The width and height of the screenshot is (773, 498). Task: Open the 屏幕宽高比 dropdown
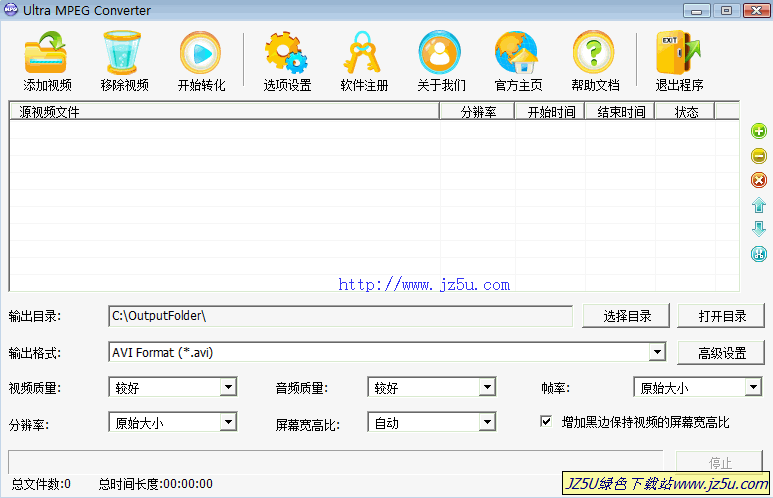[x=487, y=422]
